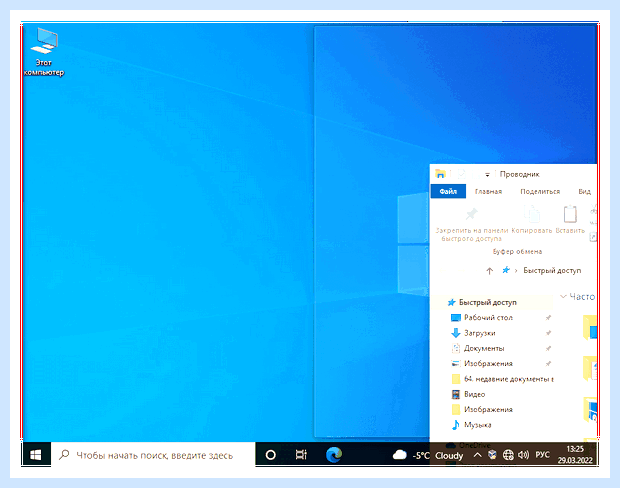Show hidden system tray icons

point(477,455)
